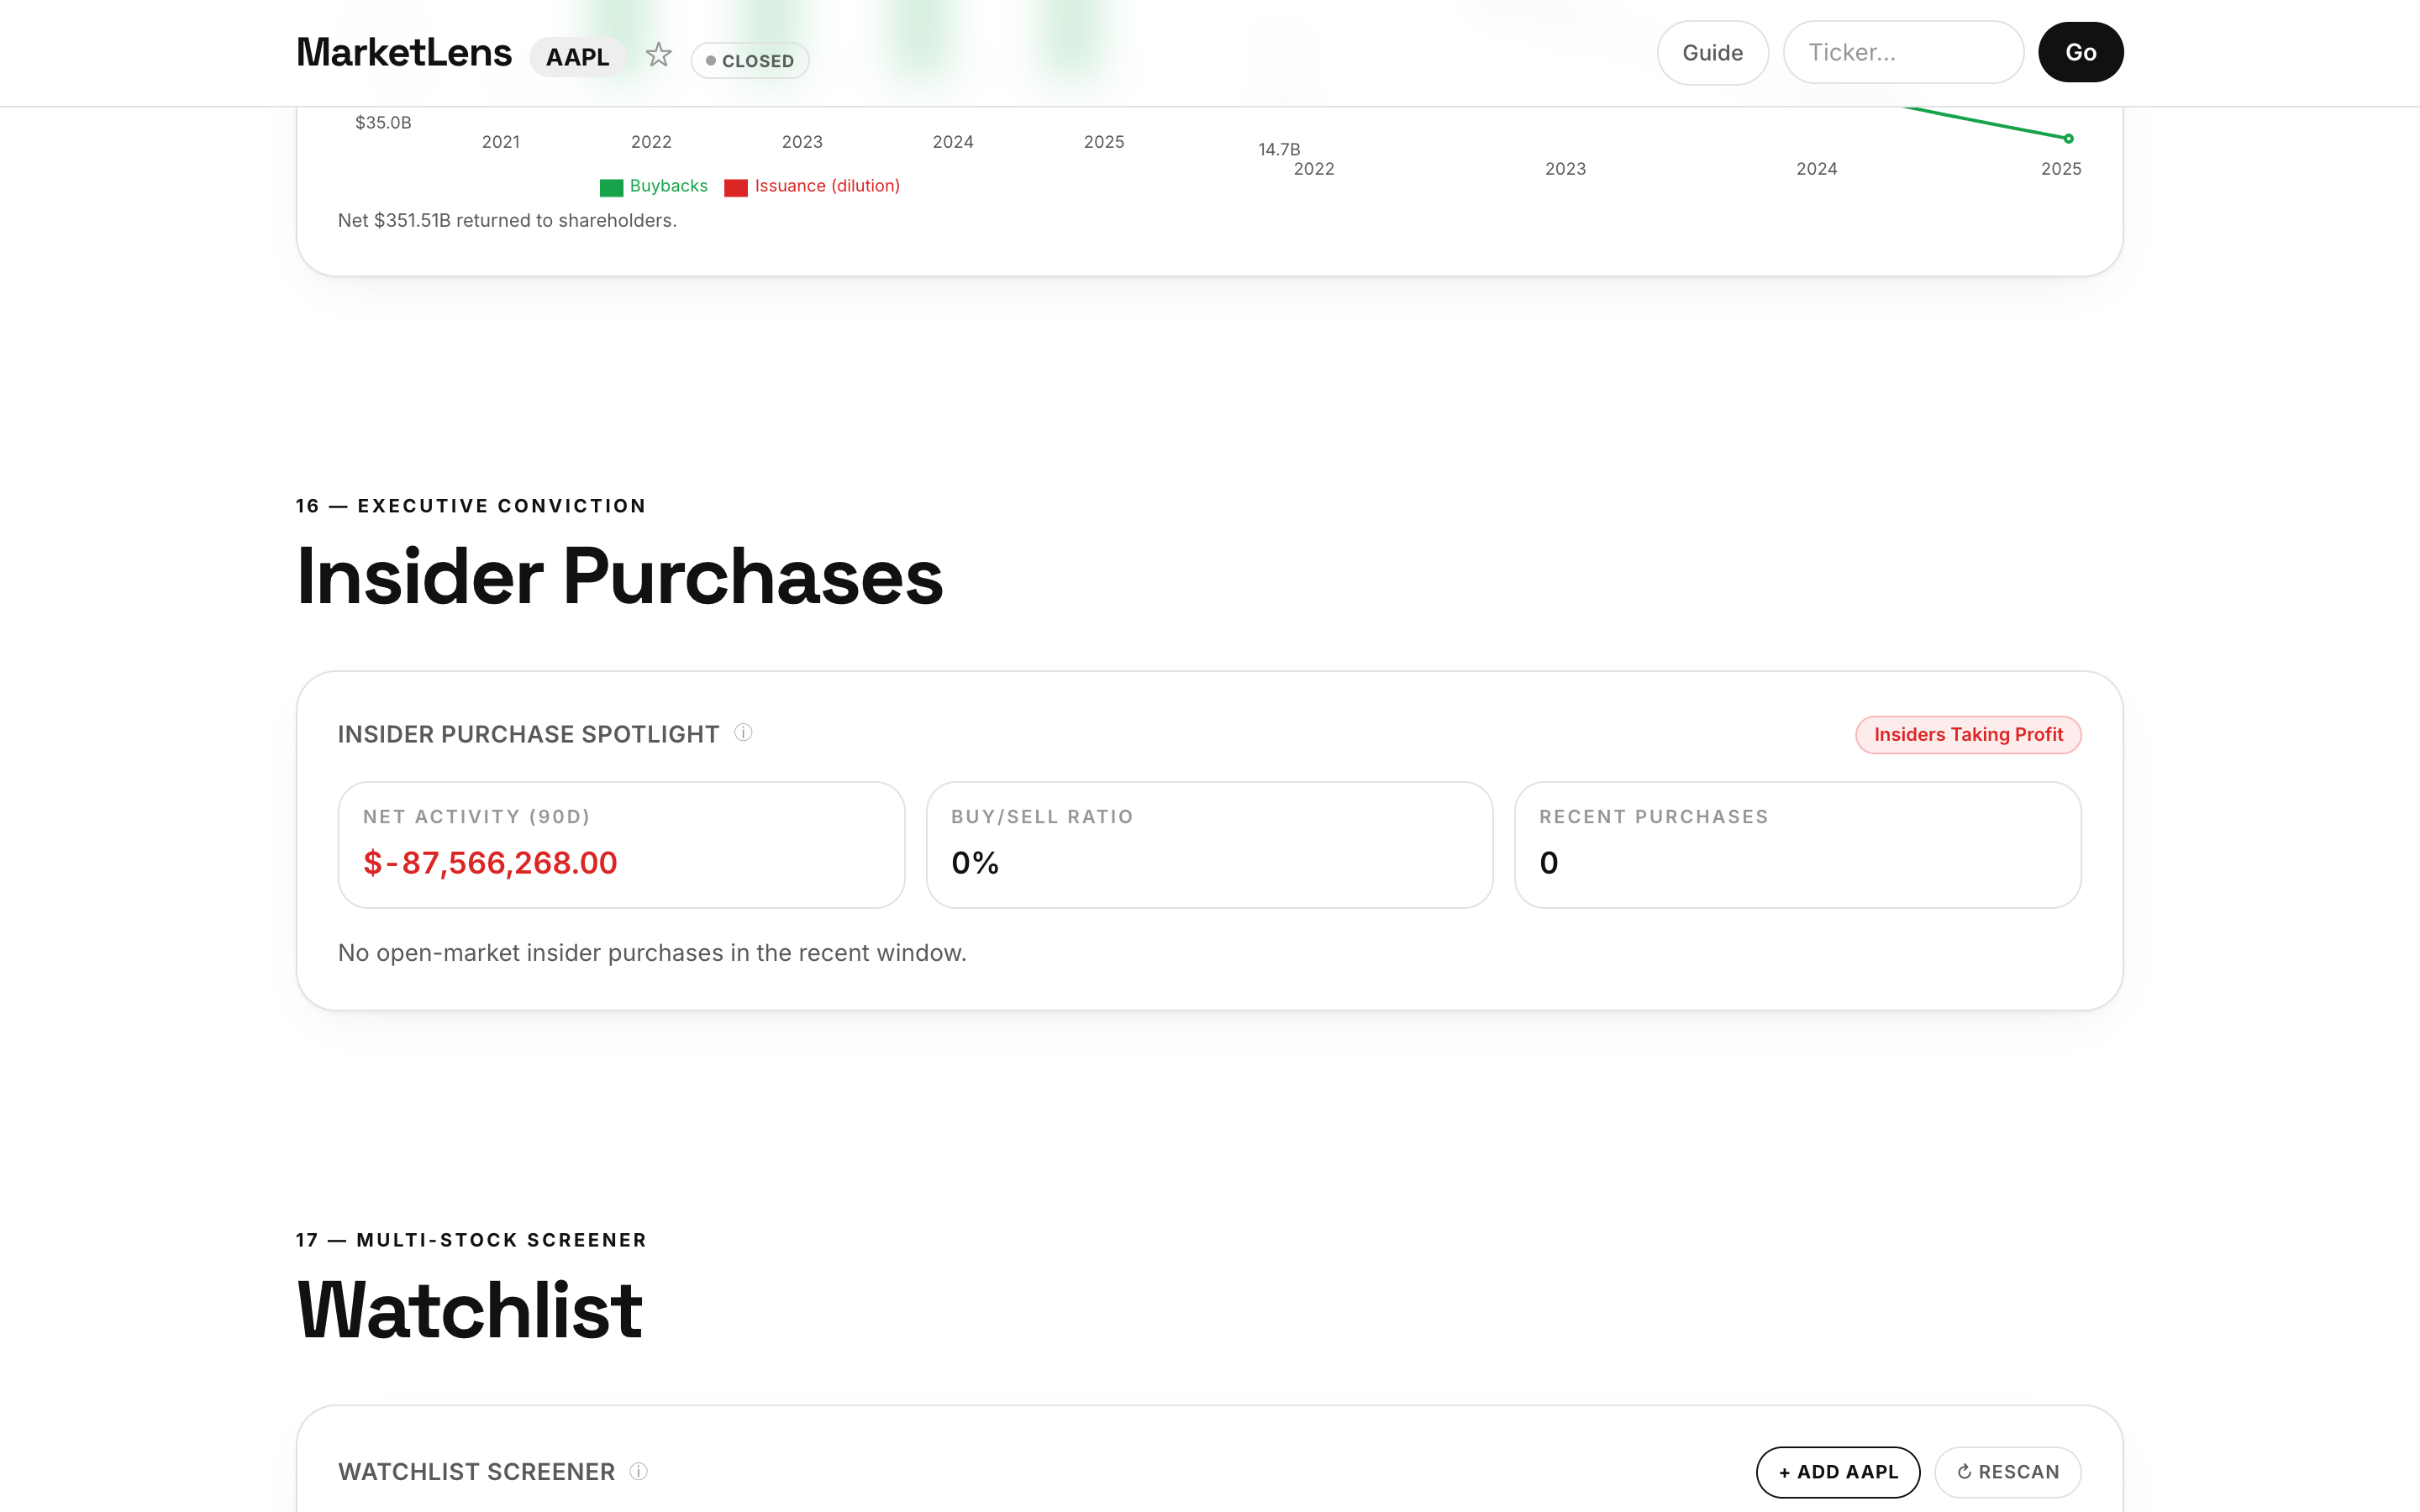Click the Guide button
The image size is (2420, 1512).
pyautogui.click(x=1712, y=53)
